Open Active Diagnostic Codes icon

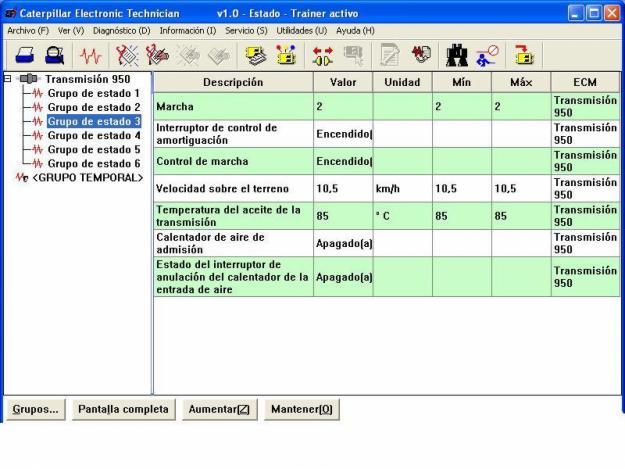point(127,55)
